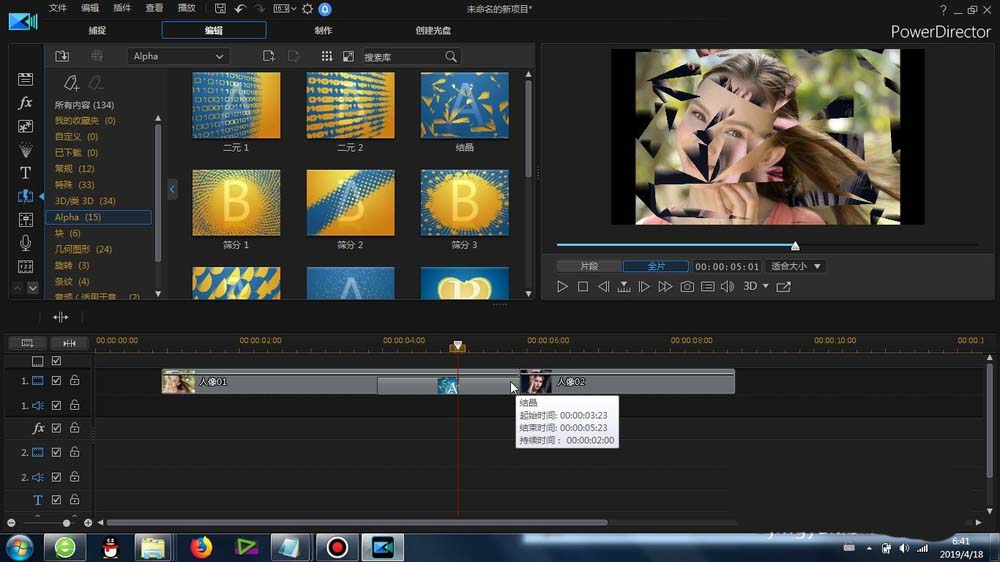Click the split clip tool icon
The image size is (1000, 562).
(x=61, y=317)
